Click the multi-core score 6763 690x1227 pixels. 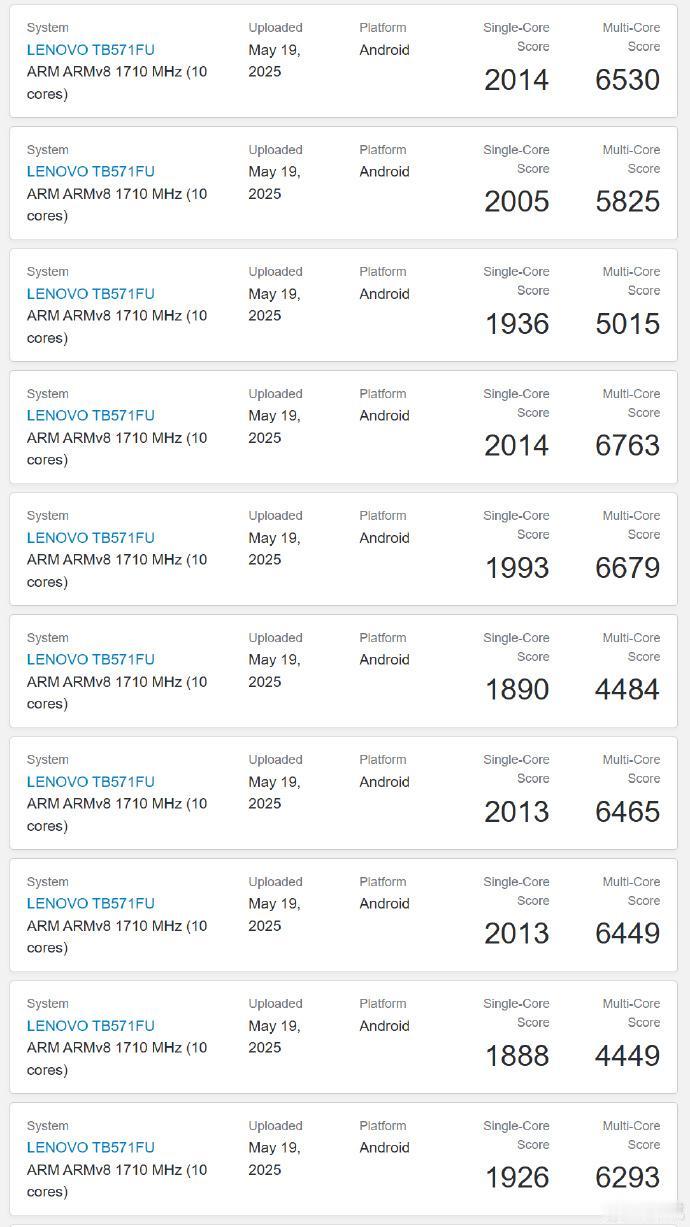628,446
